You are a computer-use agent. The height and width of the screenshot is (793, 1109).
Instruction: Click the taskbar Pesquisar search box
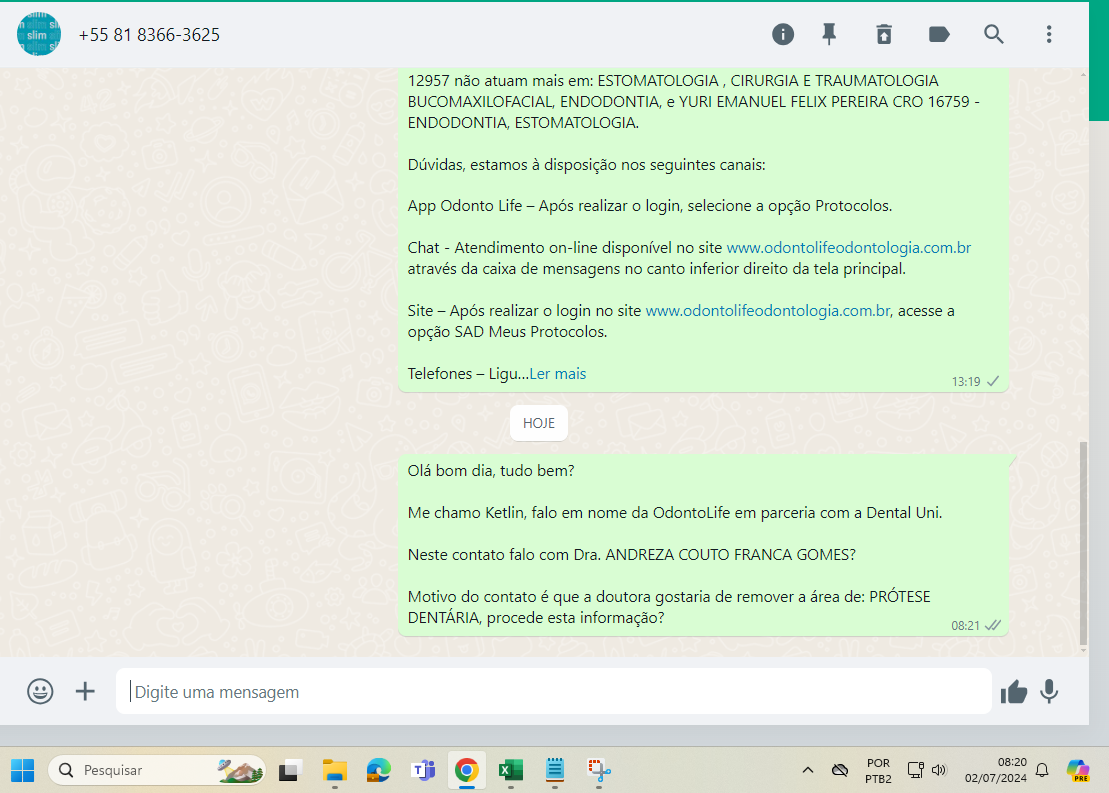pos(156,770)
